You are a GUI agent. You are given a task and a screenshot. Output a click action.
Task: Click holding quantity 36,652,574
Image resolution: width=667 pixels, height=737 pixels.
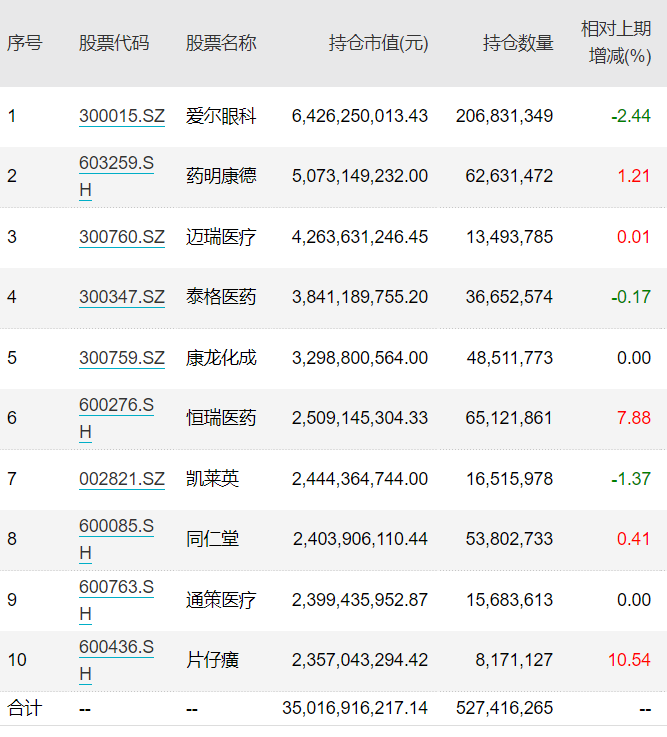pos(510,297)
